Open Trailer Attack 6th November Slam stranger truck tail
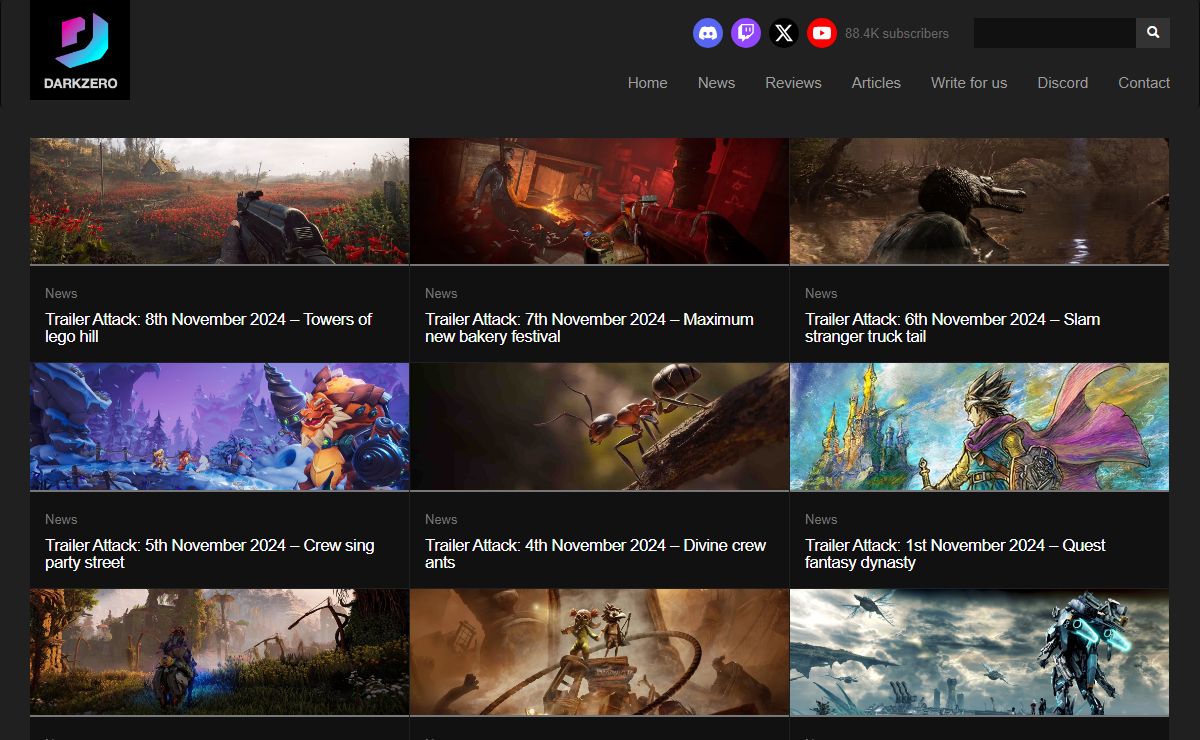This screenshot has width=1200, height=740. pos(952,328)
